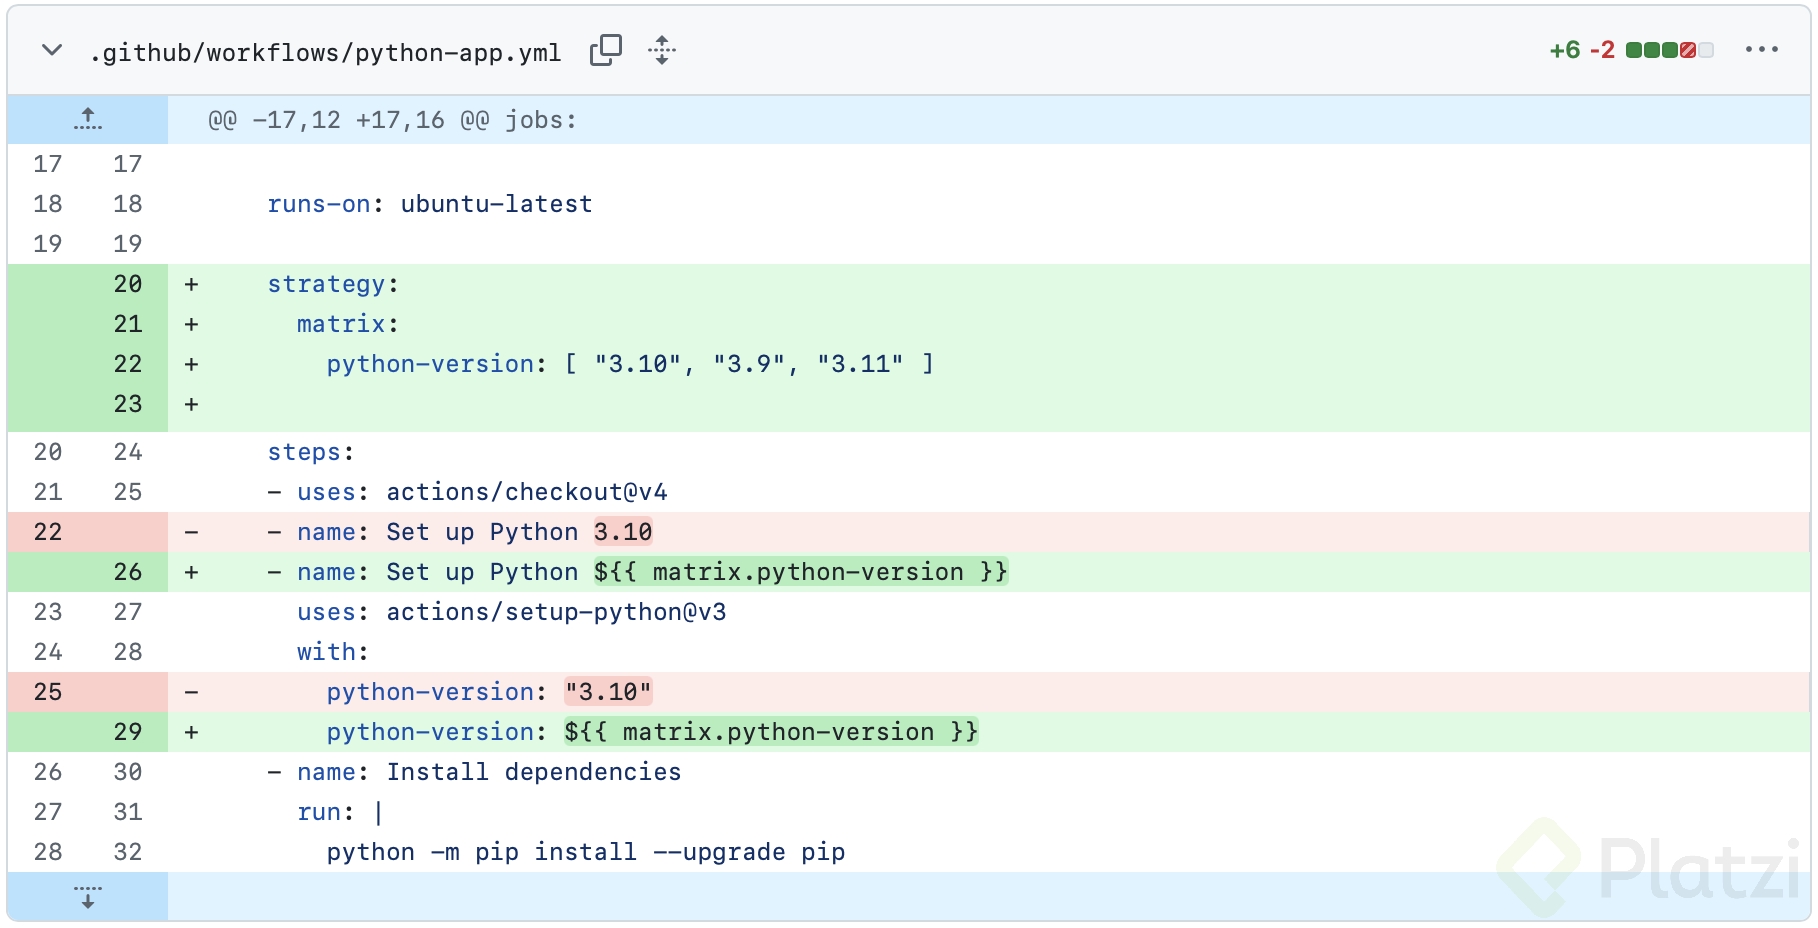Expand all lines of the diff
Image resolution: width=1818 pixels, height=928 pixels.
pos(662,50)
